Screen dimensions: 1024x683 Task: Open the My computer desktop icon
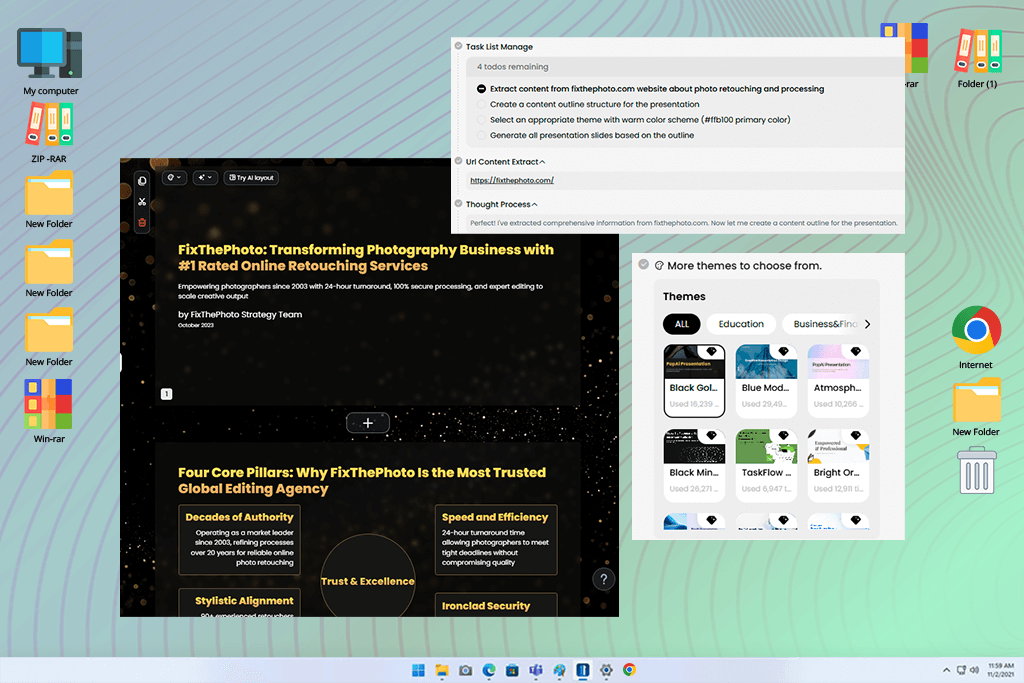pos(50,62)
